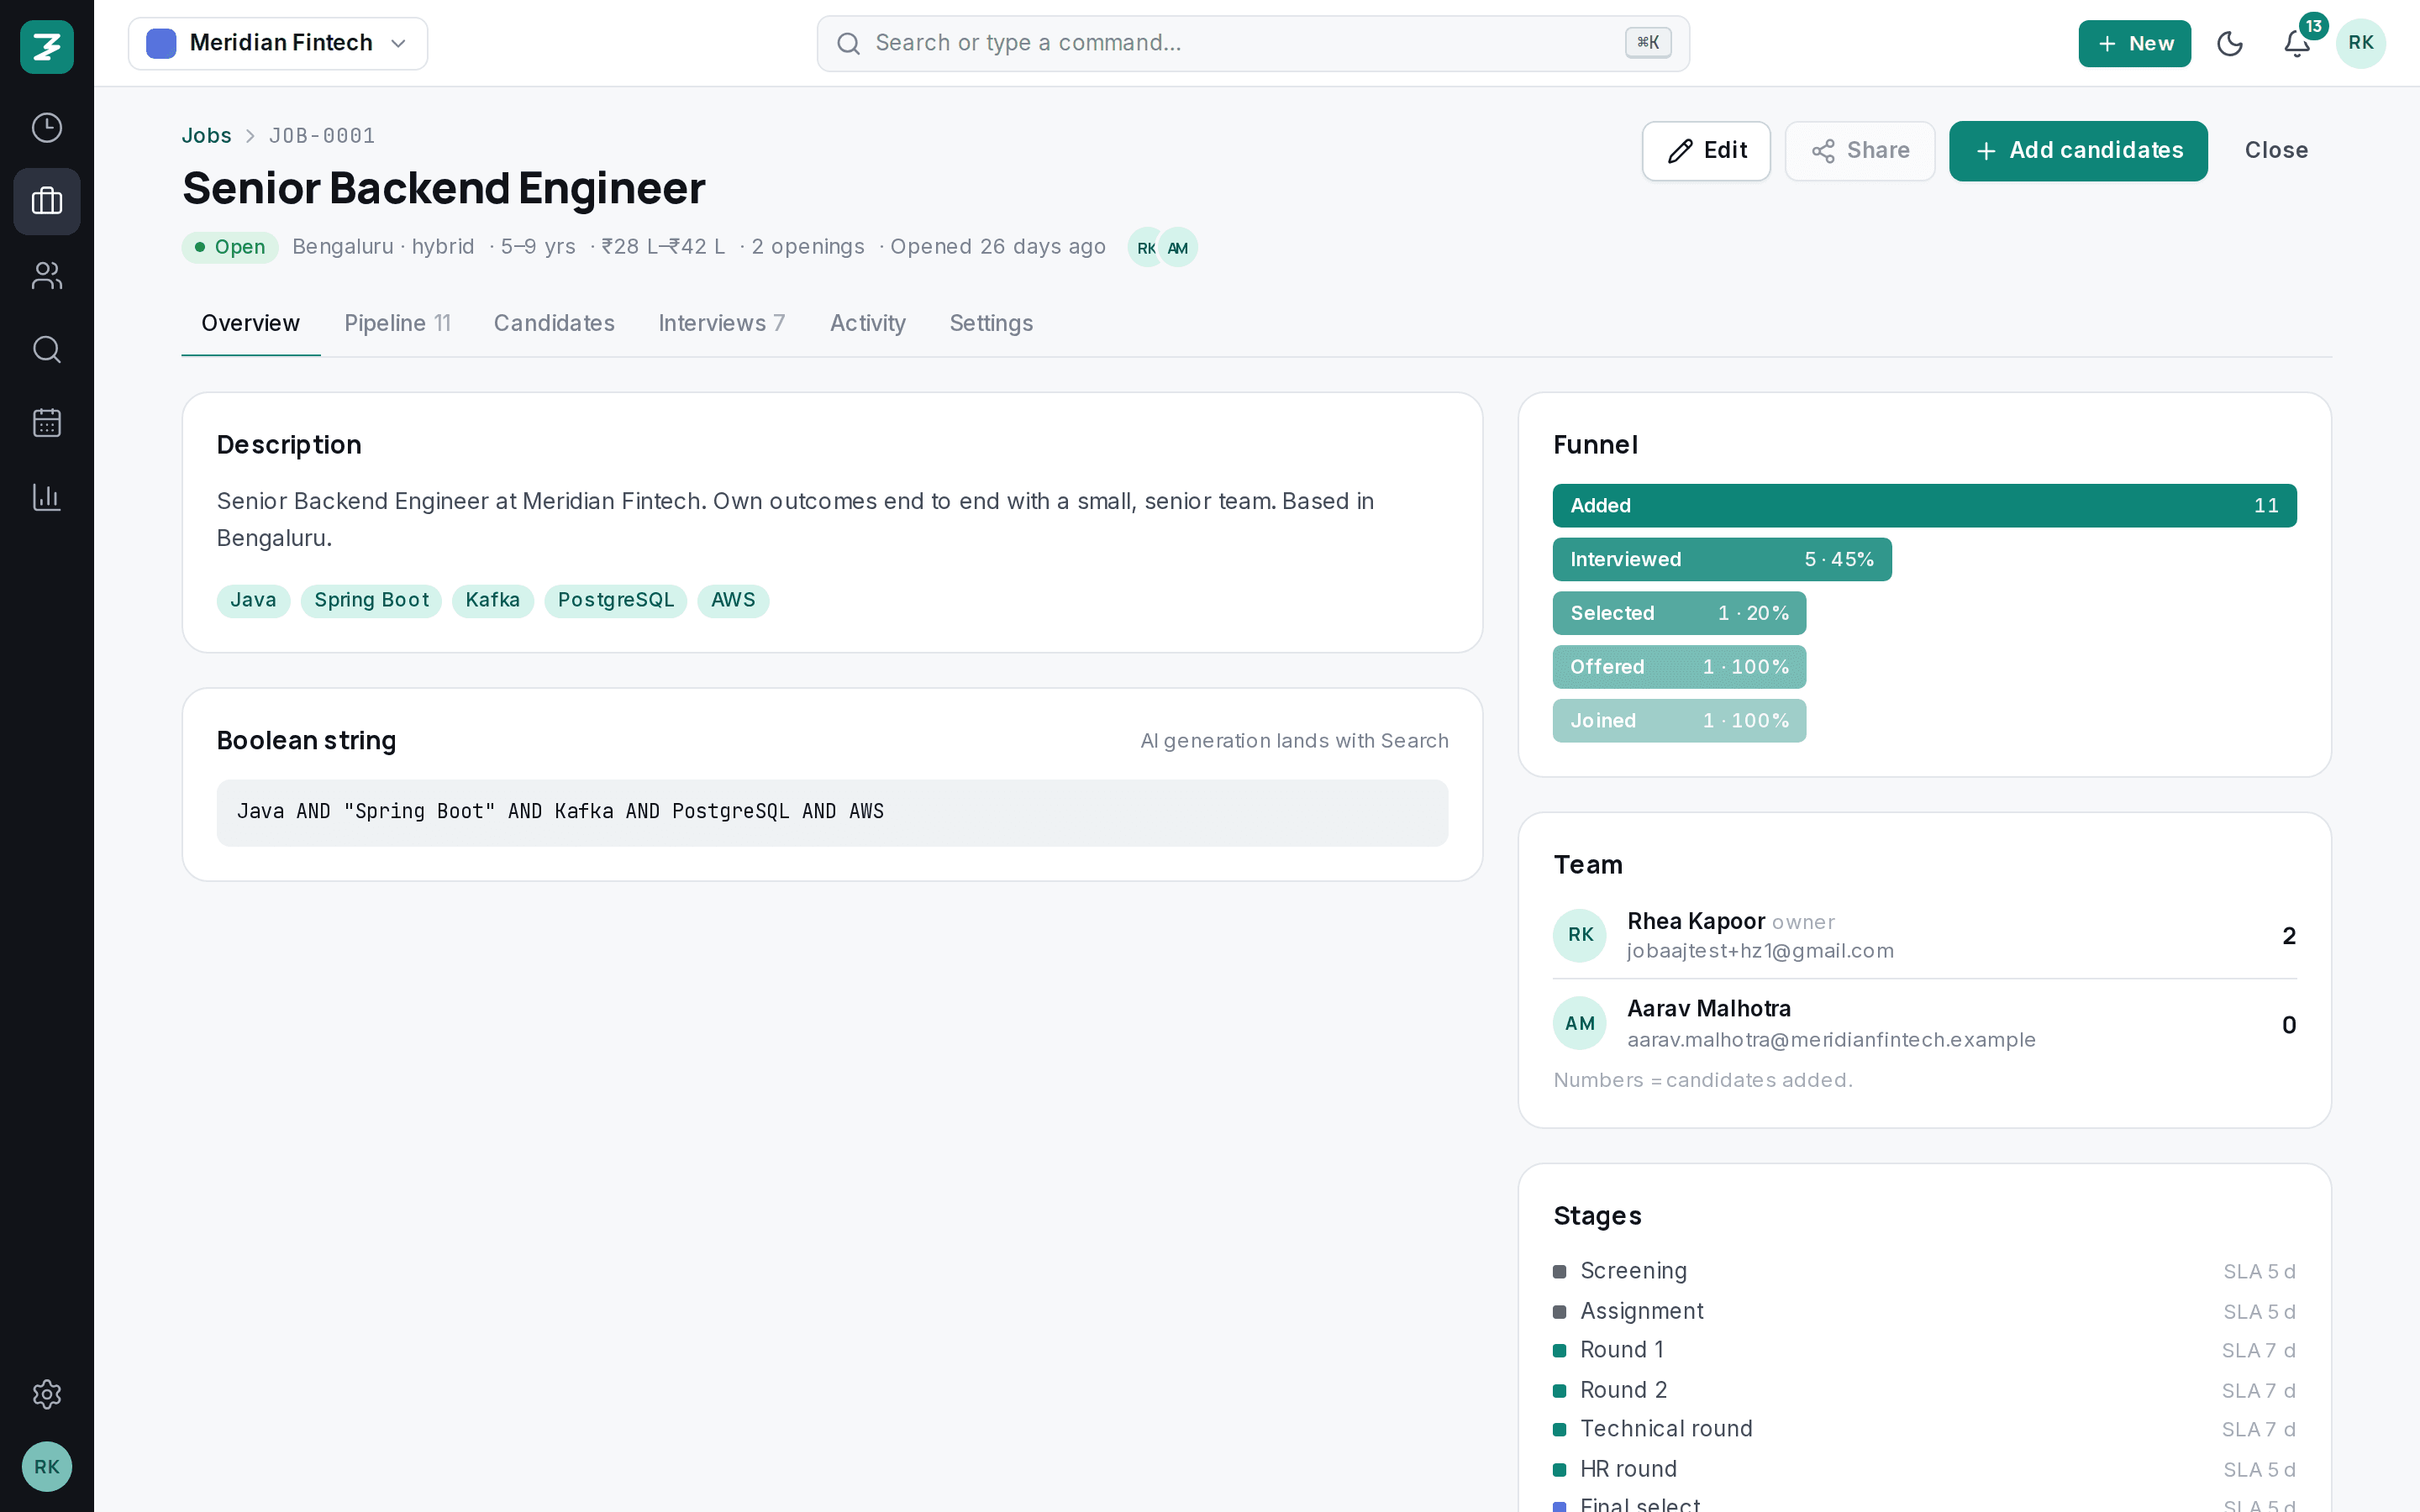The image size is (2420, 1512).
Task: Open the calendar icon in the sidebar
Action: (47, 423)
